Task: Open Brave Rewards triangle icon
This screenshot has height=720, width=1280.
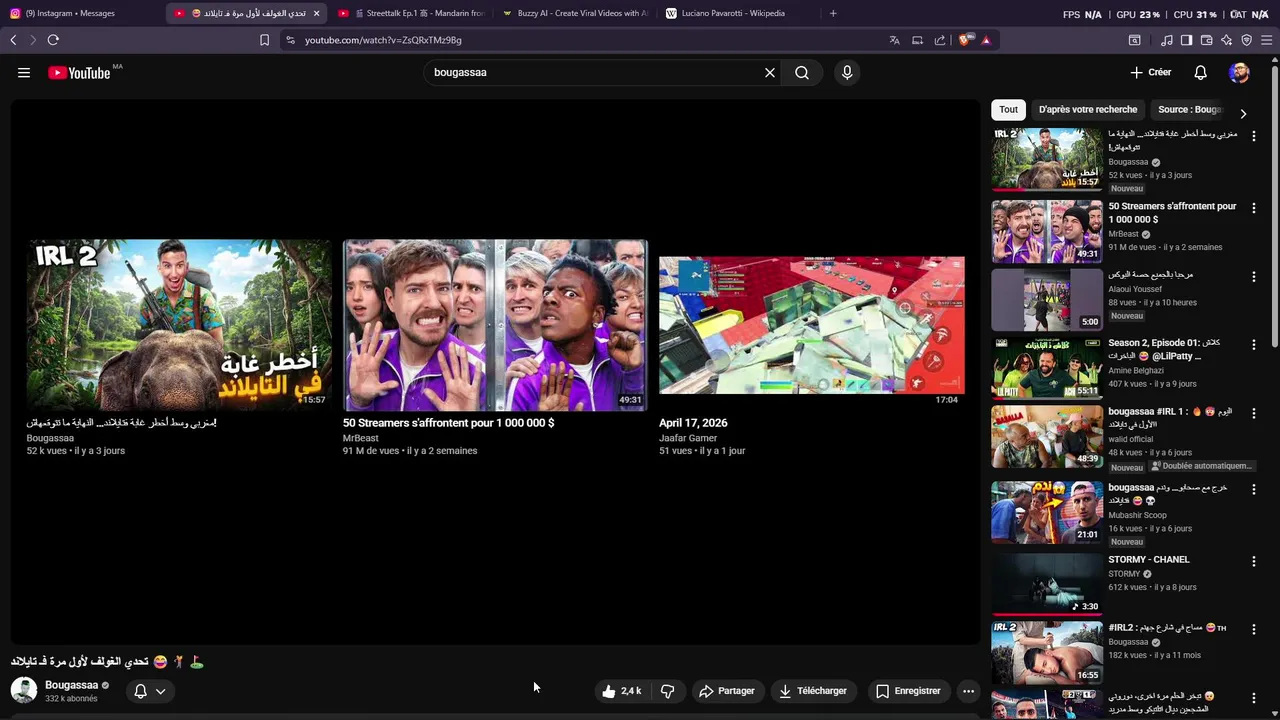Action: point(986,40)
